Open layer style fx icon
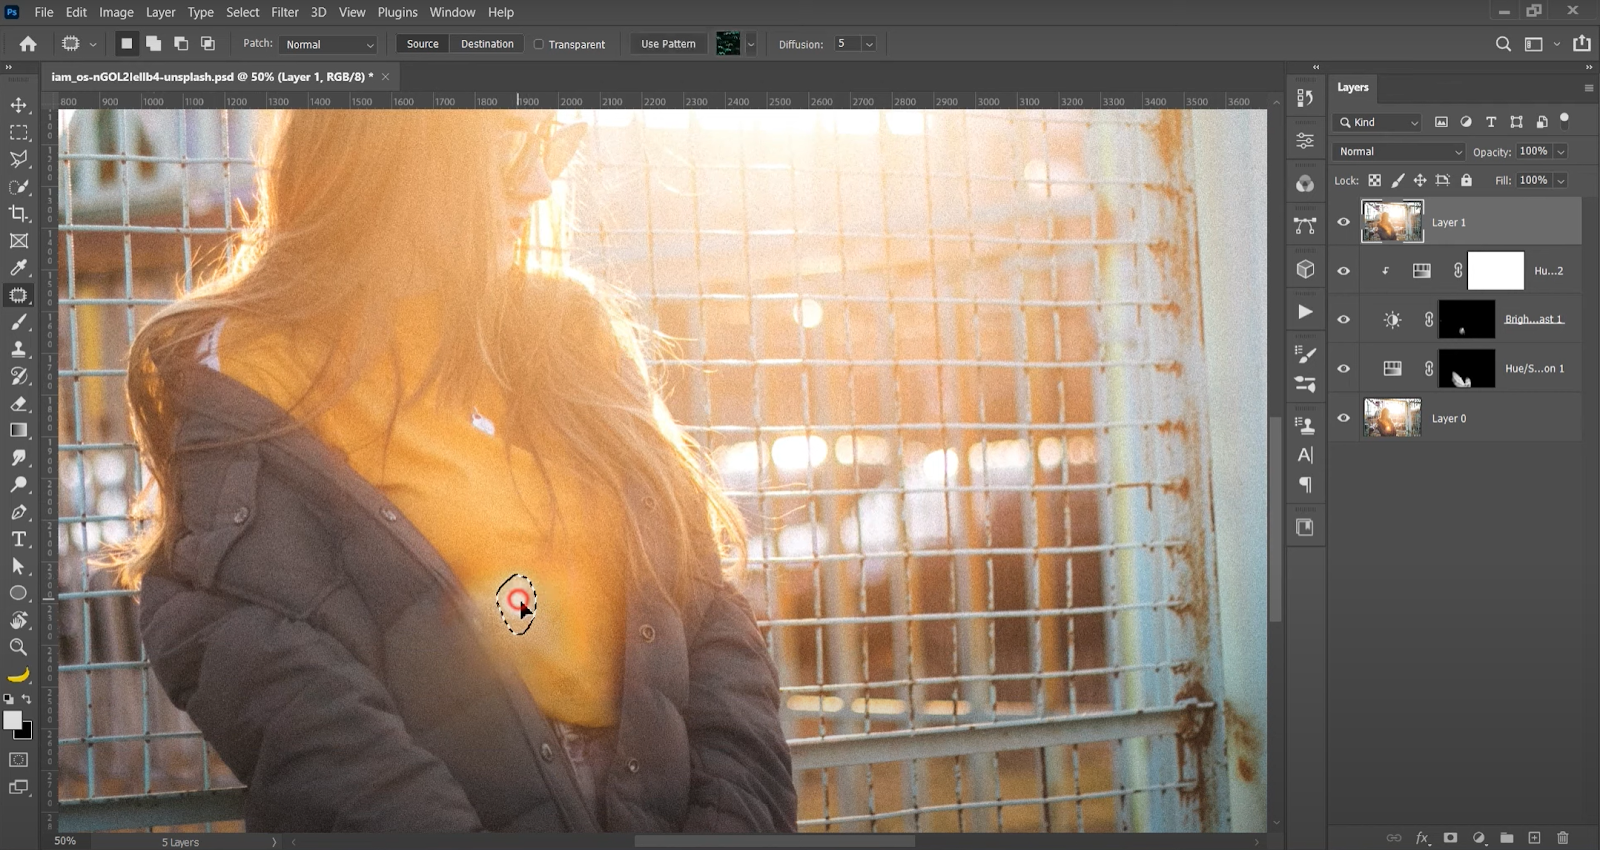 1422,838
